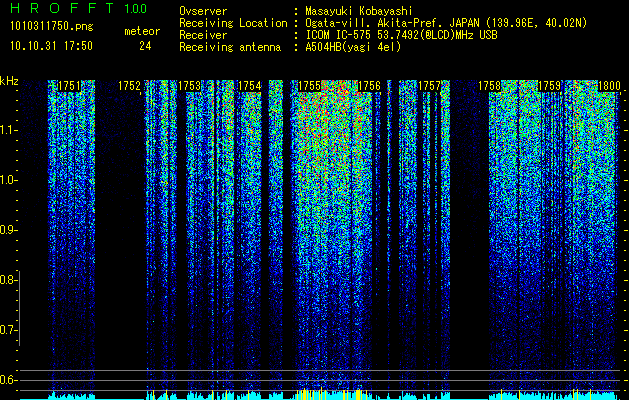Click the date stamp 10.10.31 17:50

point(51,46)
